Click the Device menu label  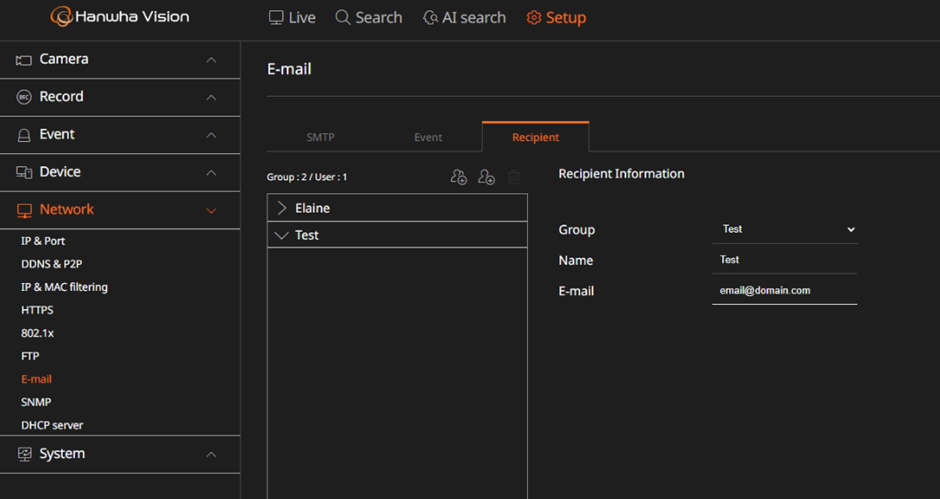[x=60, y=172]
